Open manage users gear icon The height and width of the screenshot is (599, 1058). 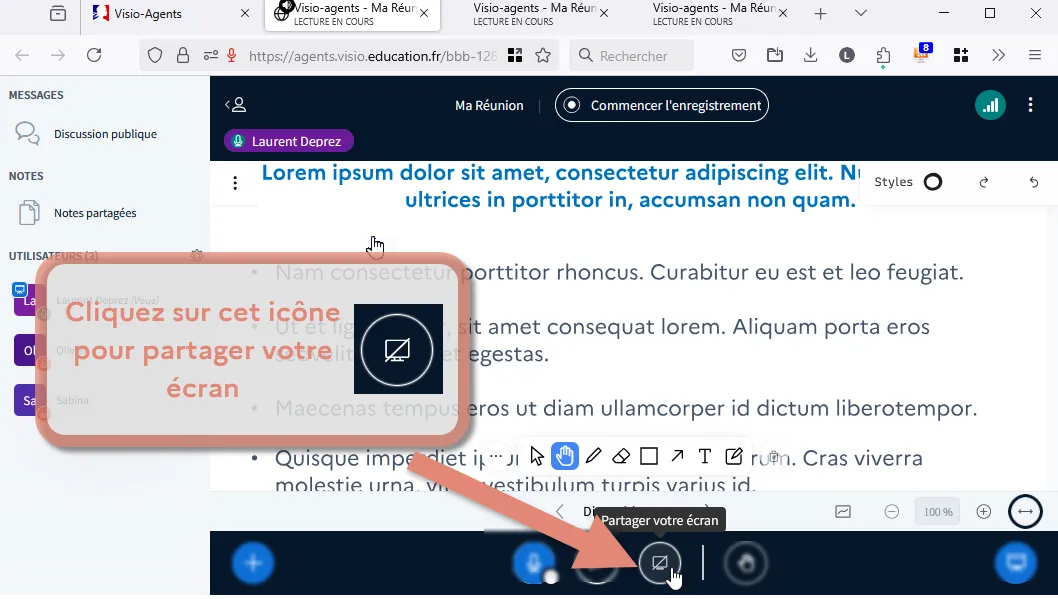pyautogui.click(x=196, y=256)
